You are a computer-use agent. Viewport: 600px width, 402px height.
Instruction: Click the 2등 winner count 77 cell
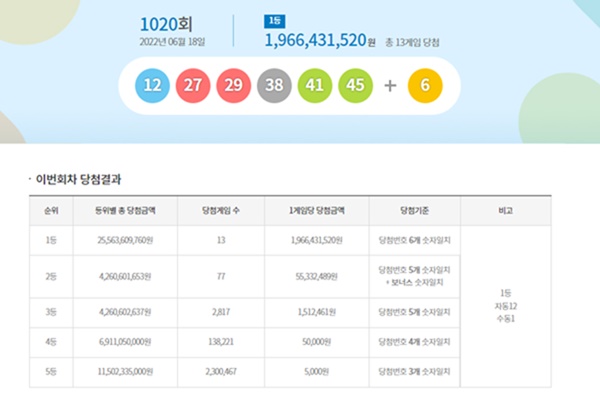(221, 277)
